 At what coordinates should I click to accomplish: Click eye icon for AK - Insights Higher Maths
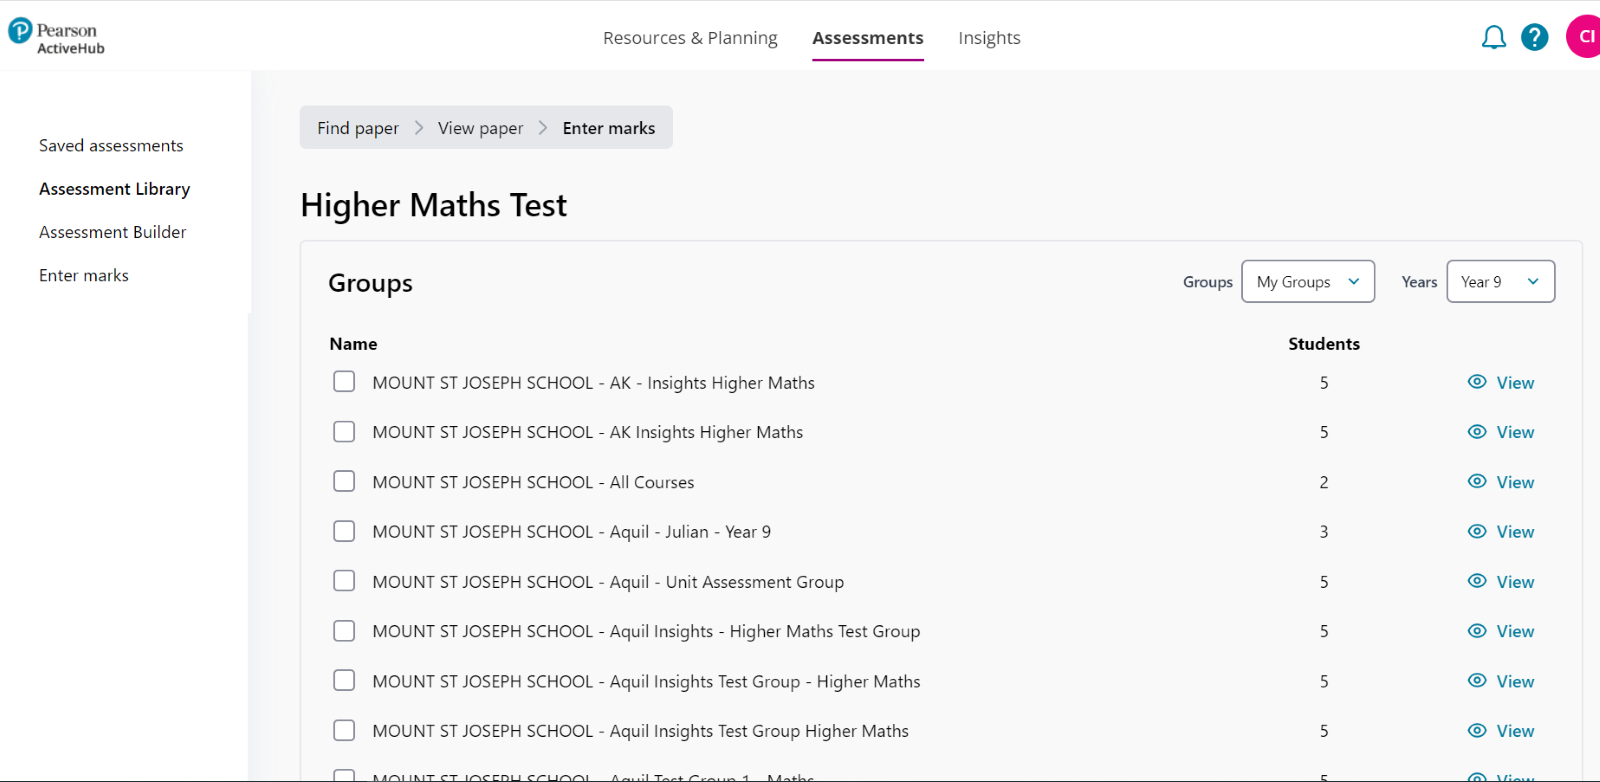(1477, 382)
